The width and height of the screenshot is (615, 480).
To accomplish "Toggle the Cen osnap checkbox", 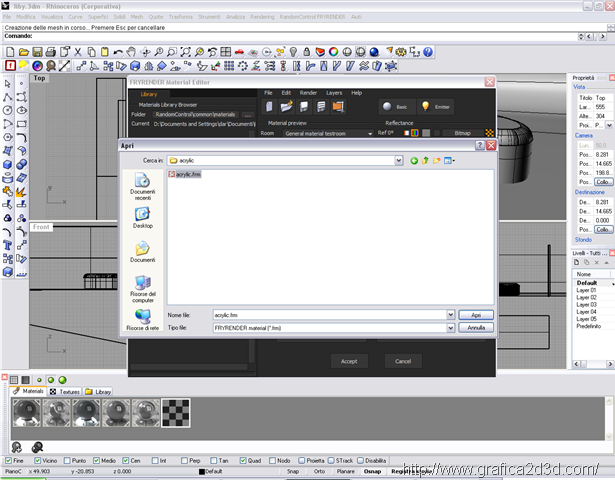I will click(x=126, y=460).
